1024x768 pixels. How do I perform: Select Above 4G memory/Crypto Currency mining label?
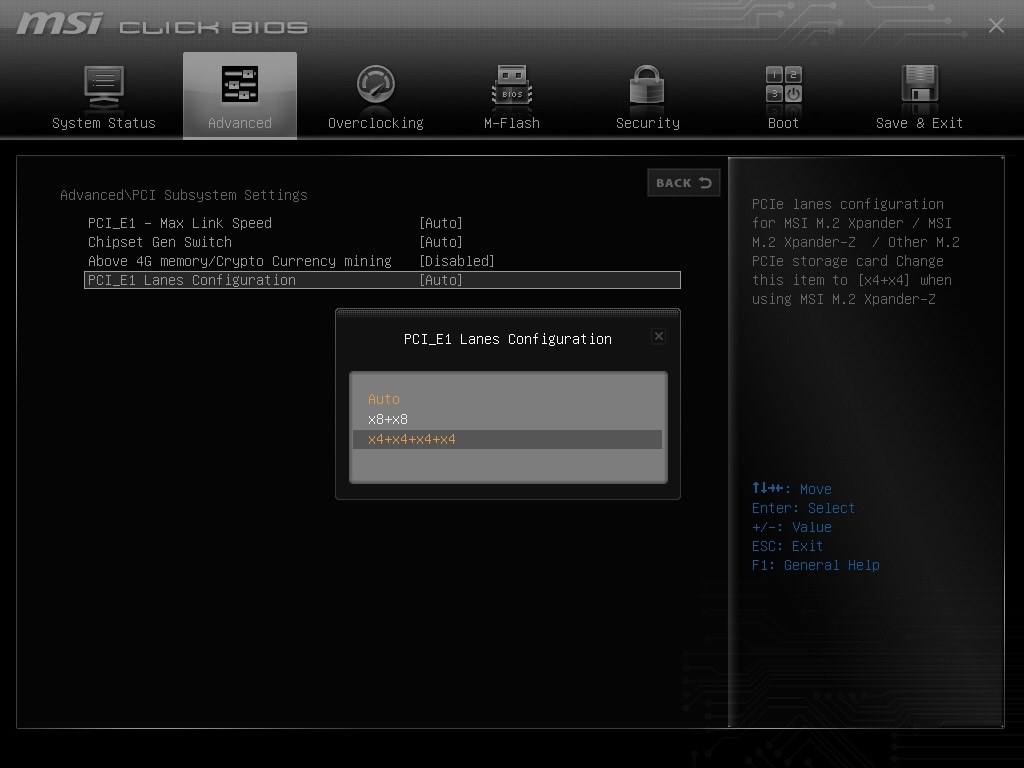(x=240, y=261)
